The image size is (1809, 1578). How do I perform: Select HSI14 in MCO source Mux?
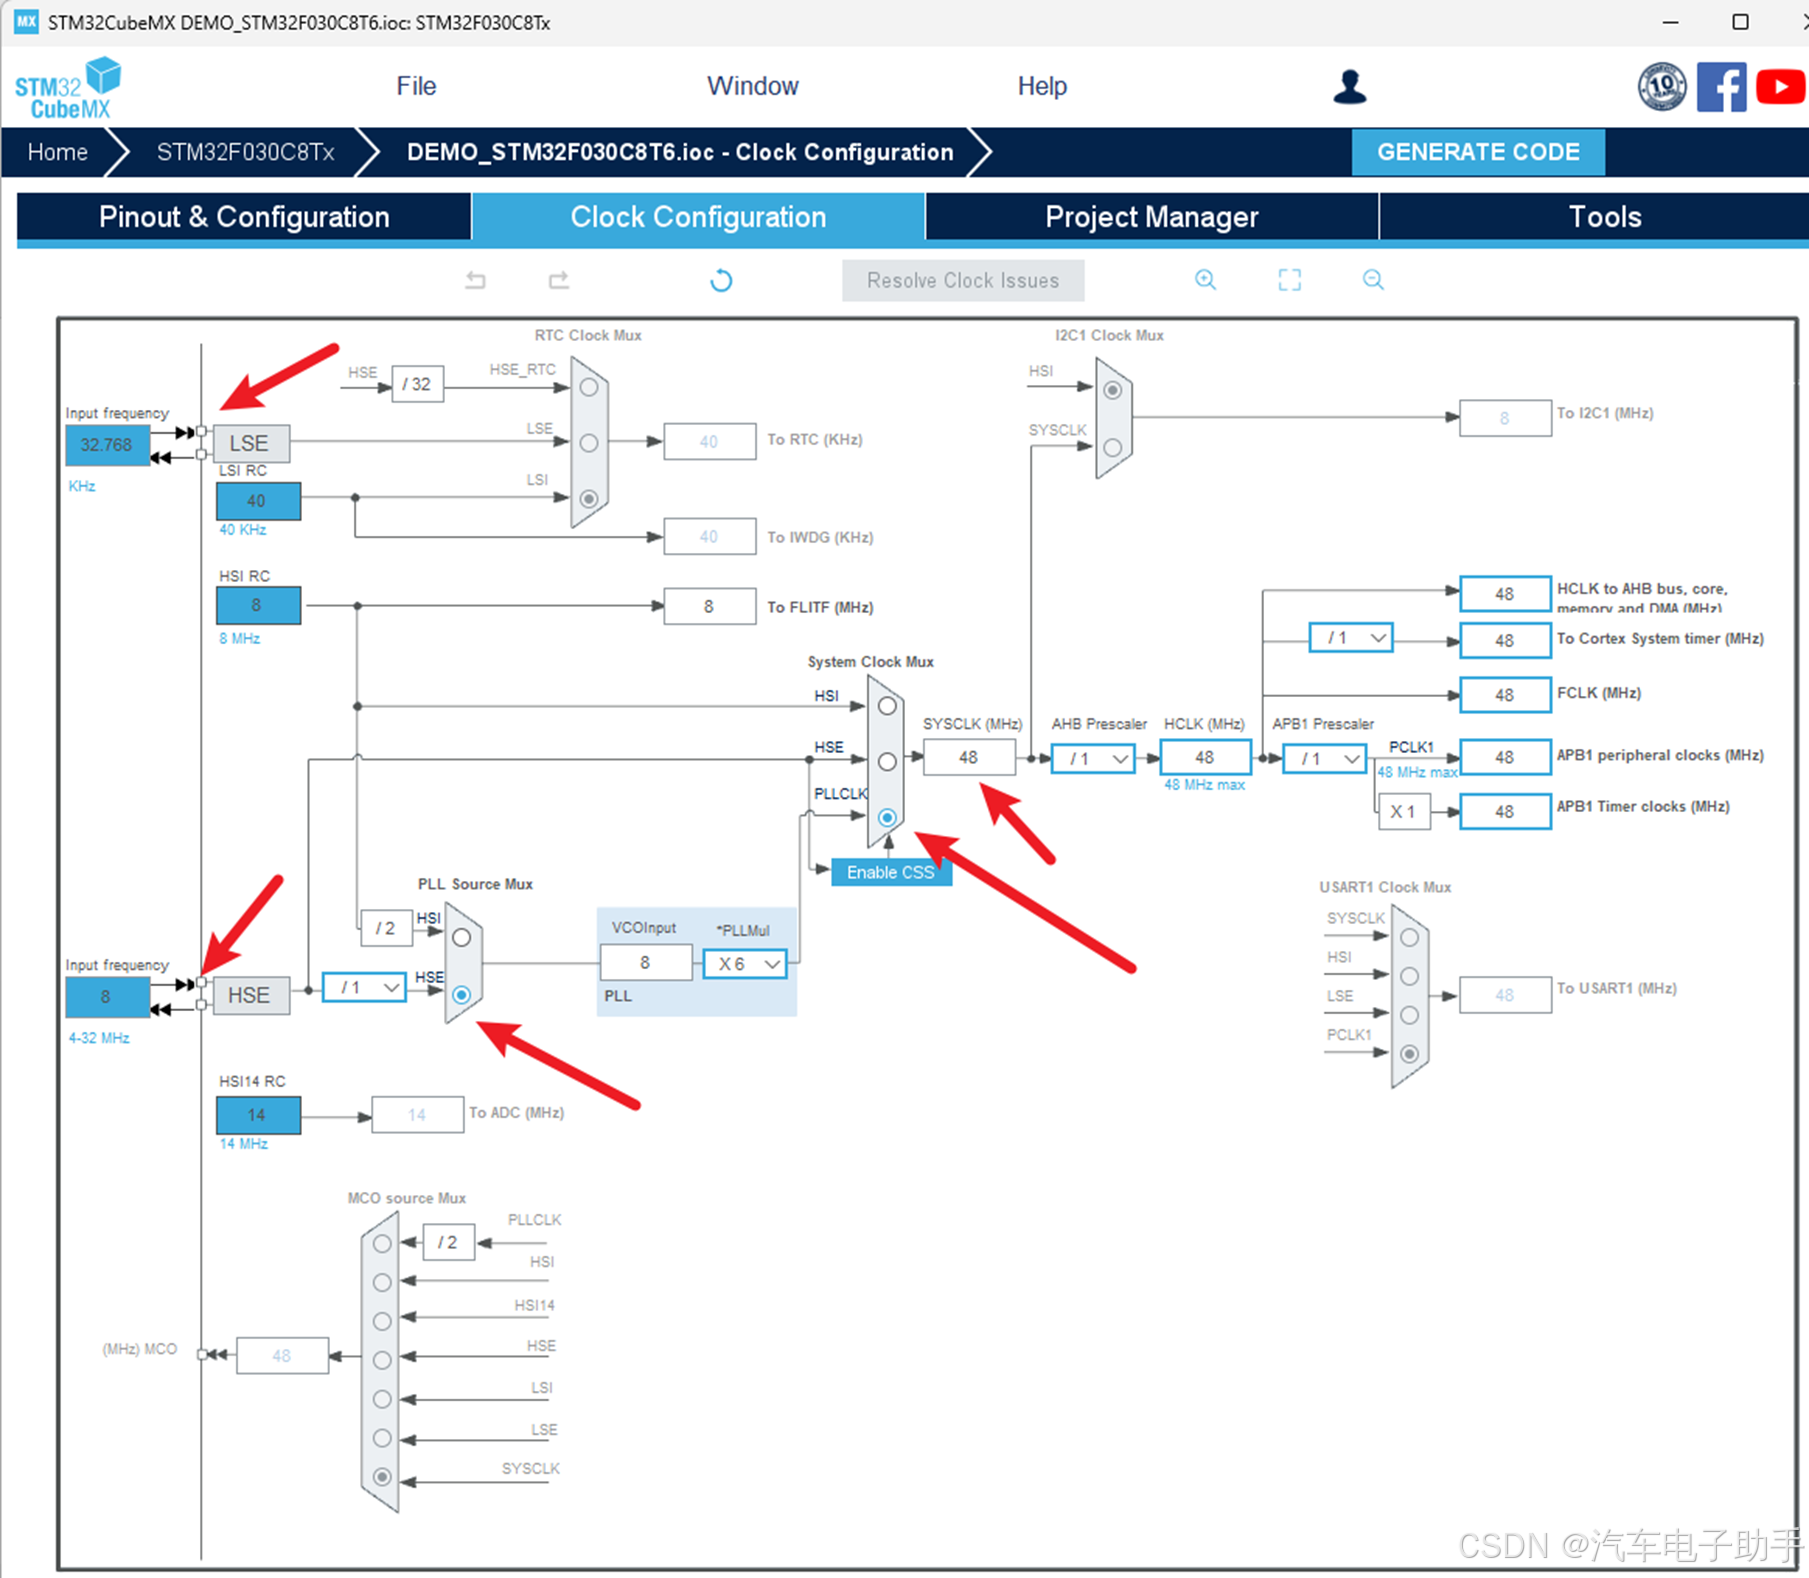tap(382, 1321)
